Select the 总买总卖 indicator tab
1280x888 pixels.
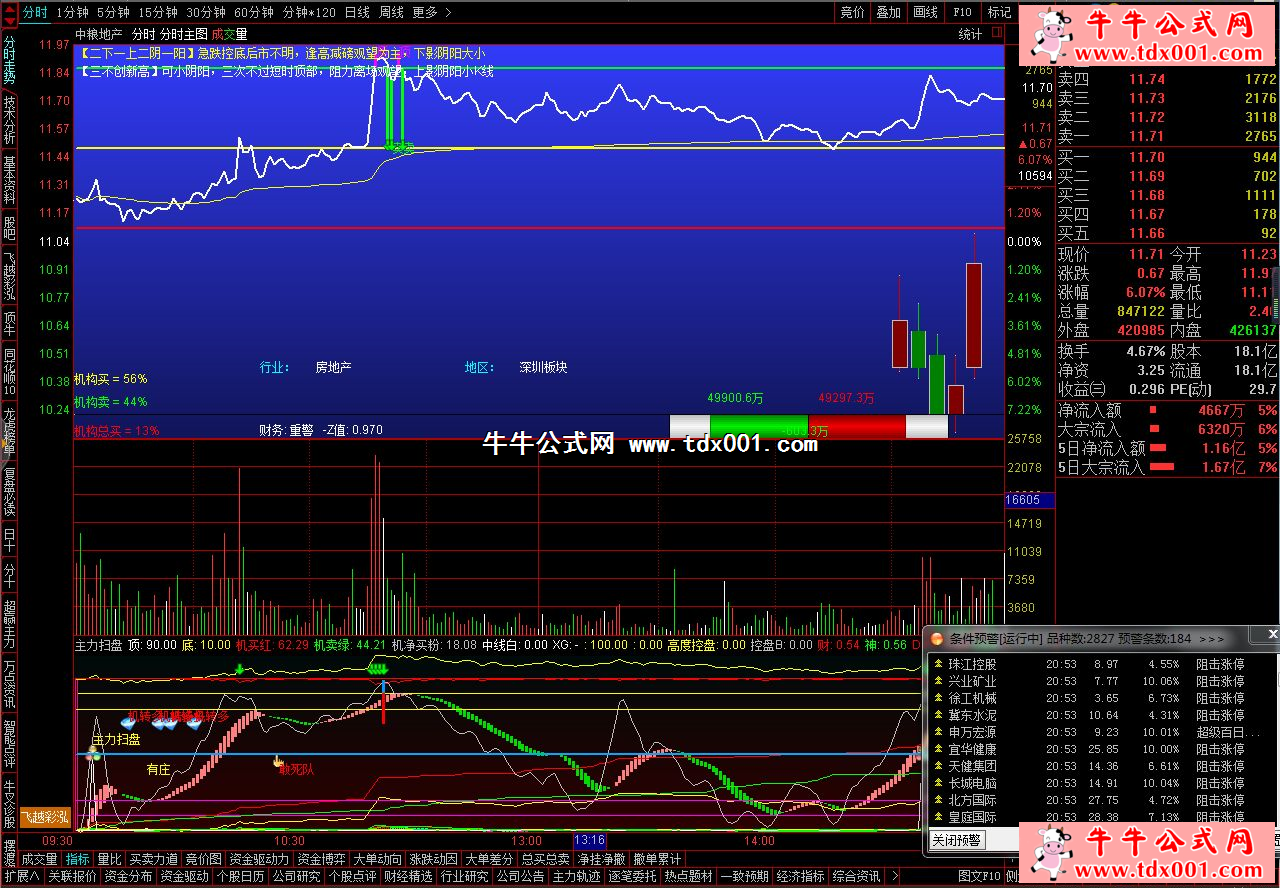(x=545, y=859)
